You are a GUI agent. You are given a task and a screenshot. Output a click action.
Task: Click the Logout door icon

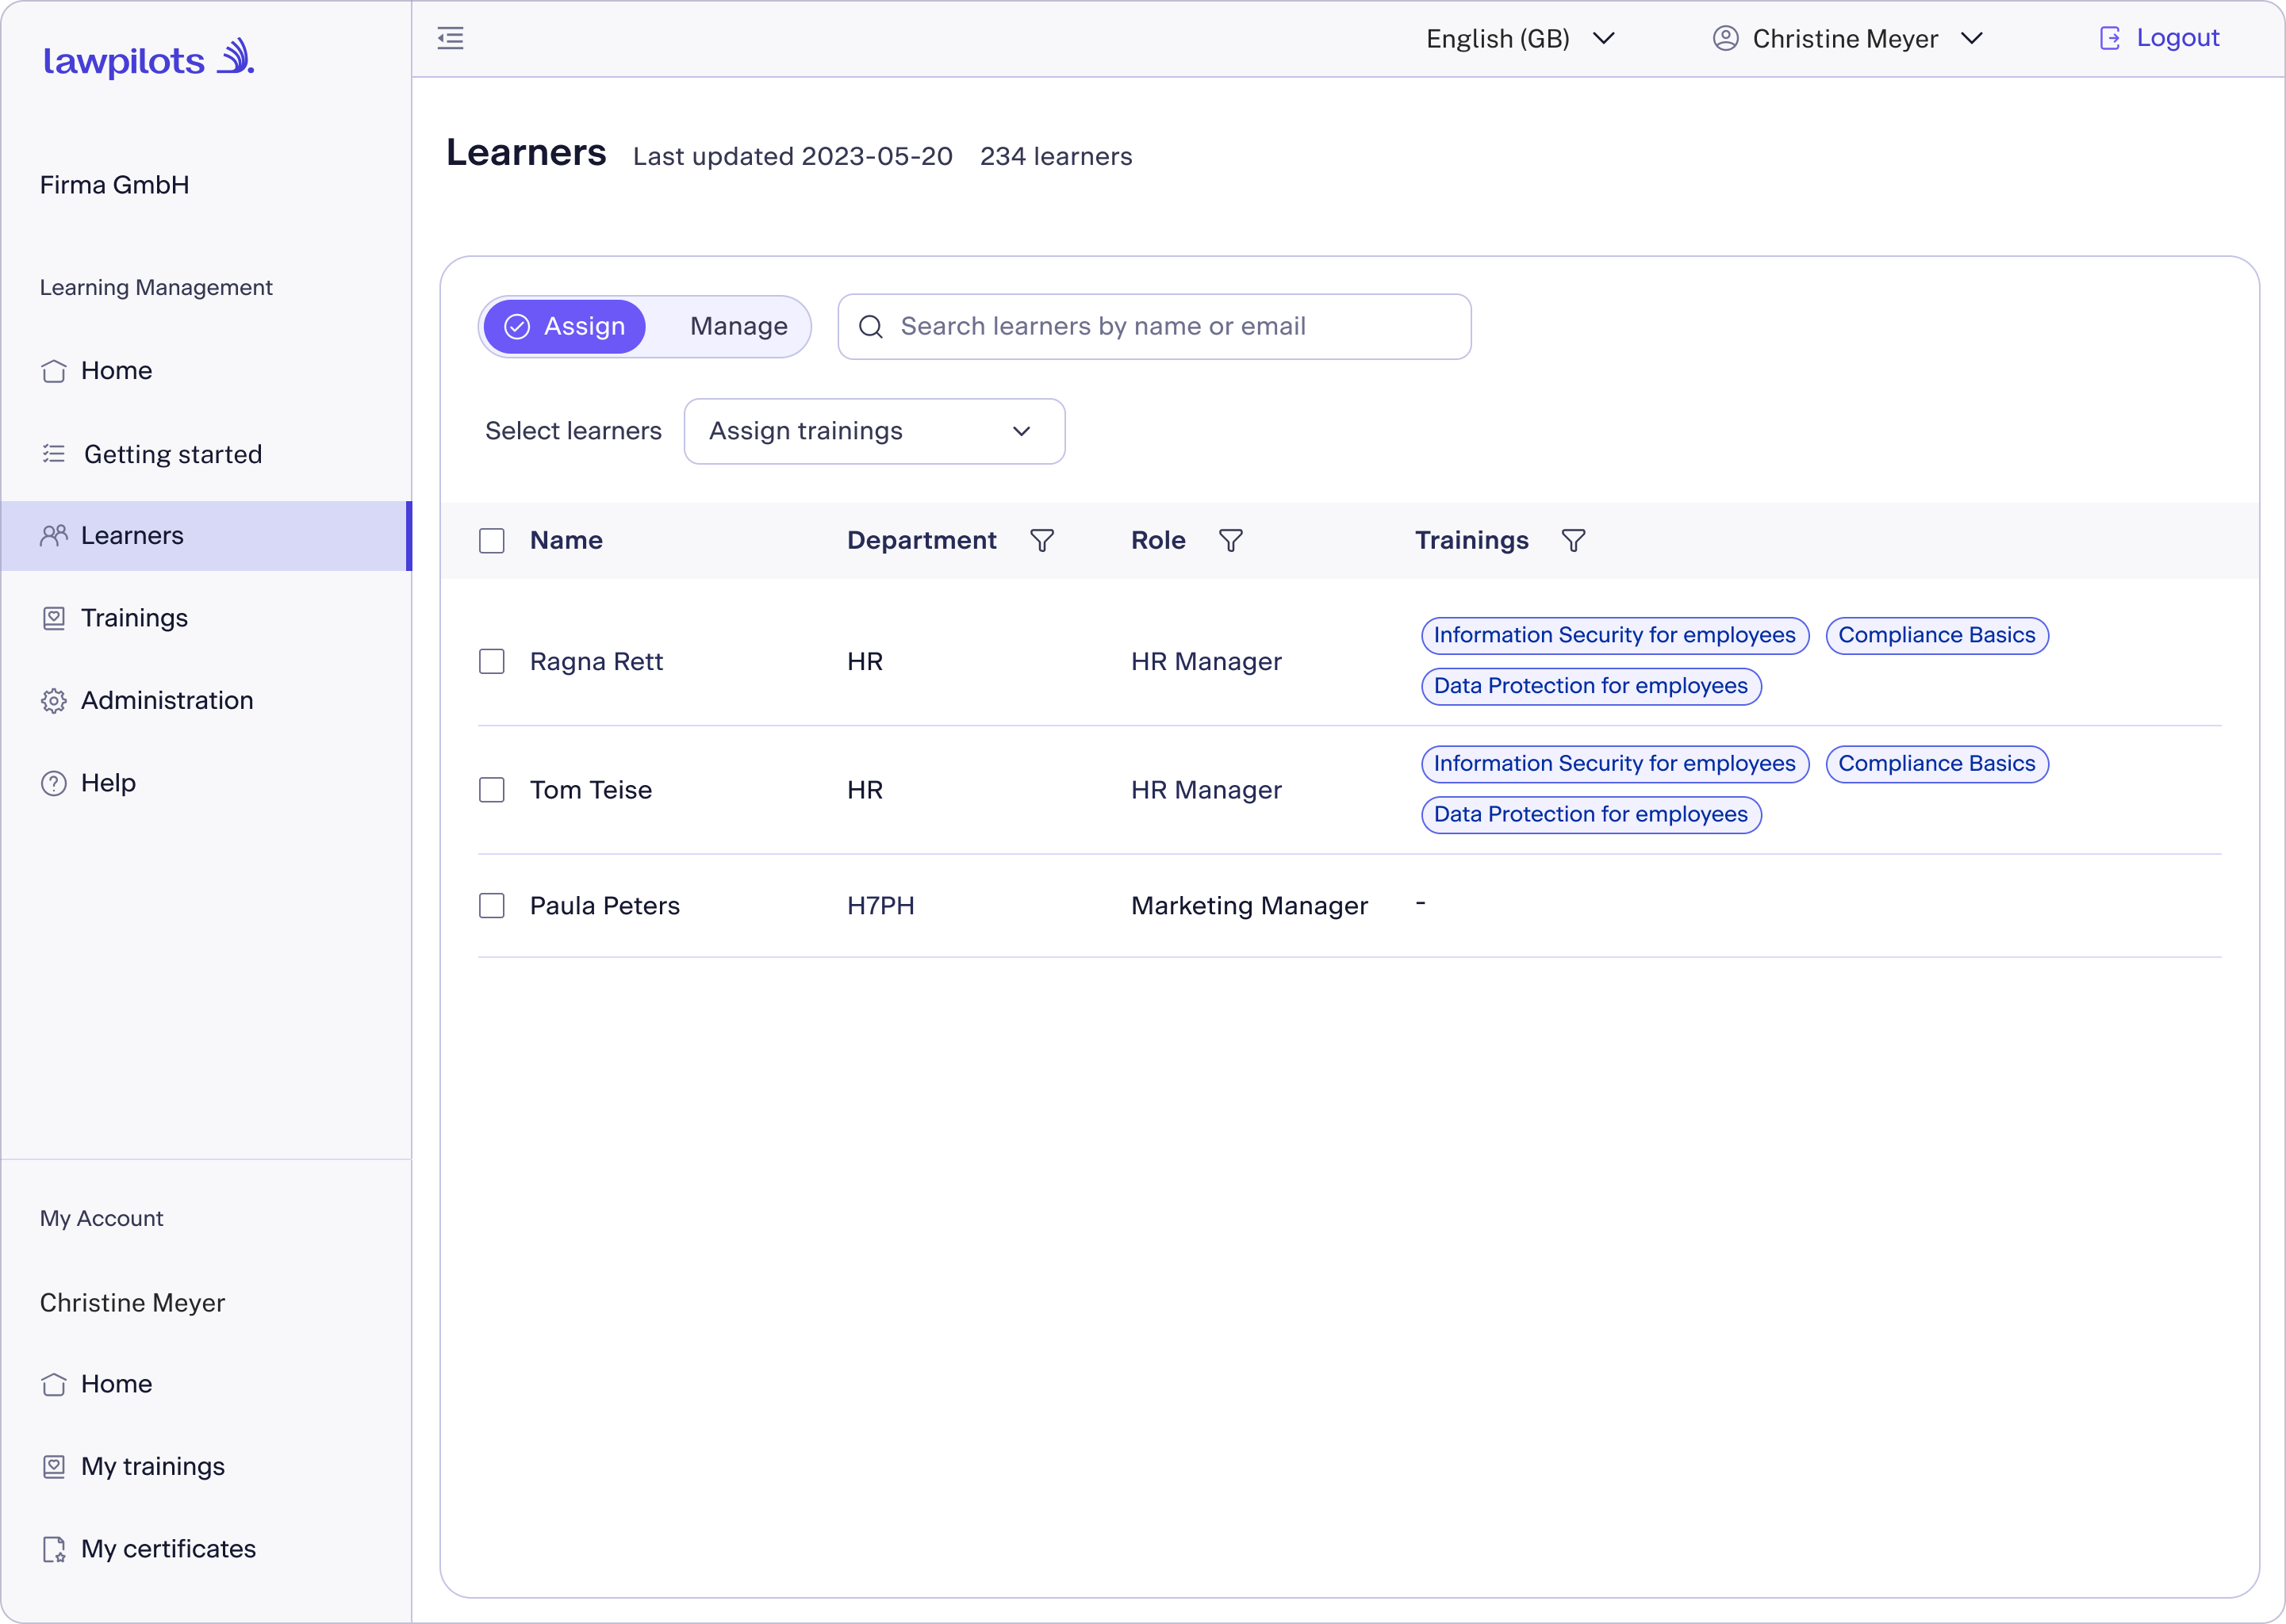[x=2110, y=39]
